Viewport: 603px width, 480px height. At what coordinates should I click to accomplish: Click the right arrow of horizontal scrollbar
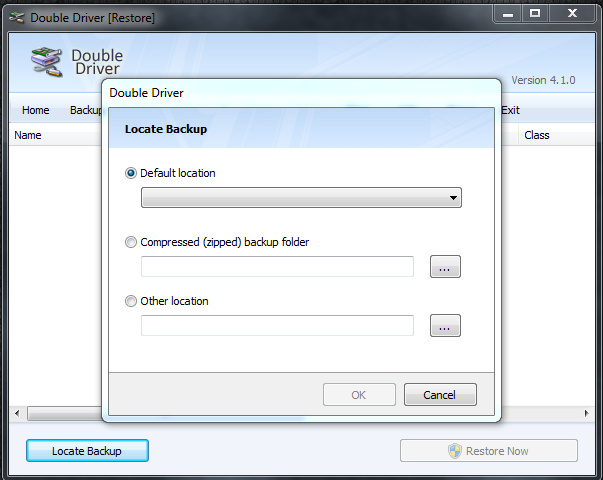pyautogui.click(x=586, y=413)
